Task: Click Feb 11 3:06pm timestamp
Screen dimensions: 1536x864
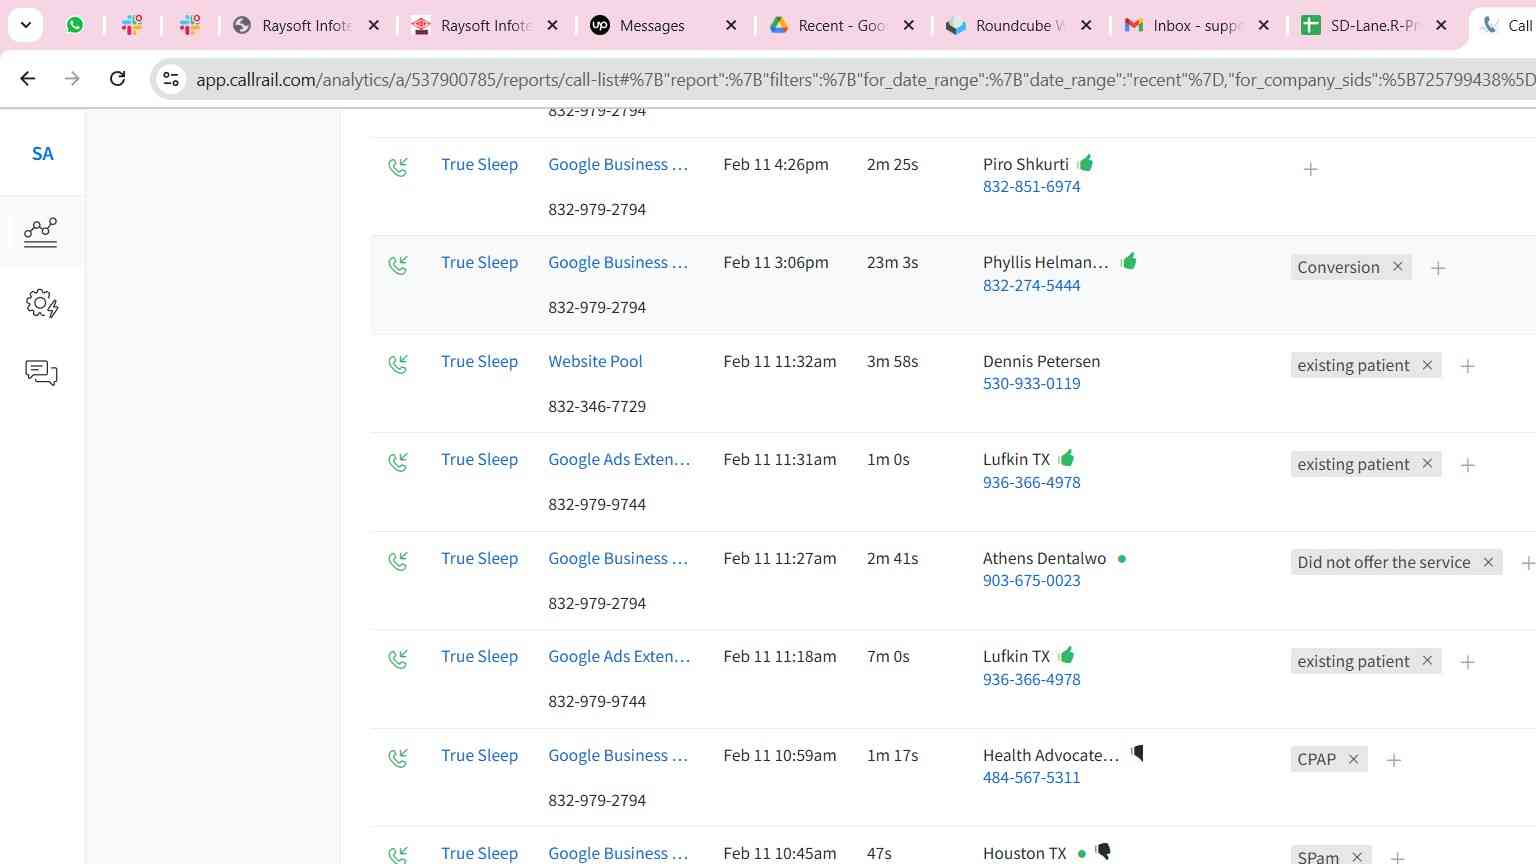Action: (775, 262)
